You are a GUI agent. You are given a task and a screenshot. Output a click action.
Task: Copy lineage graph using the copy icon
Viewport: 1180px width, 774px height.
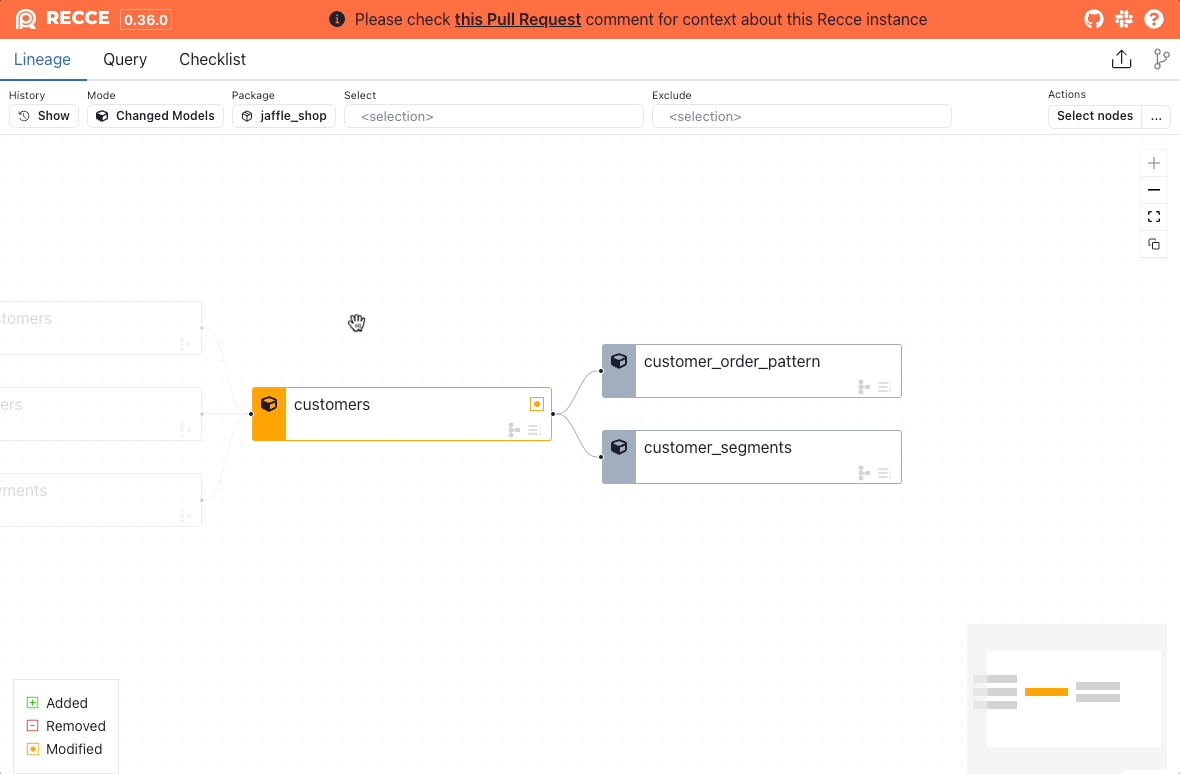1154,244
